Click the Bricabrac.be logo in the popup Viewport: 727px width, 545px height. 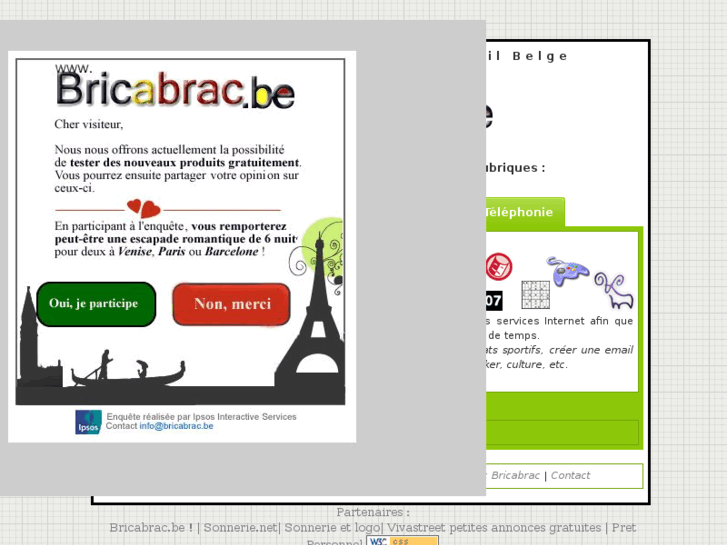coord(175,87)
